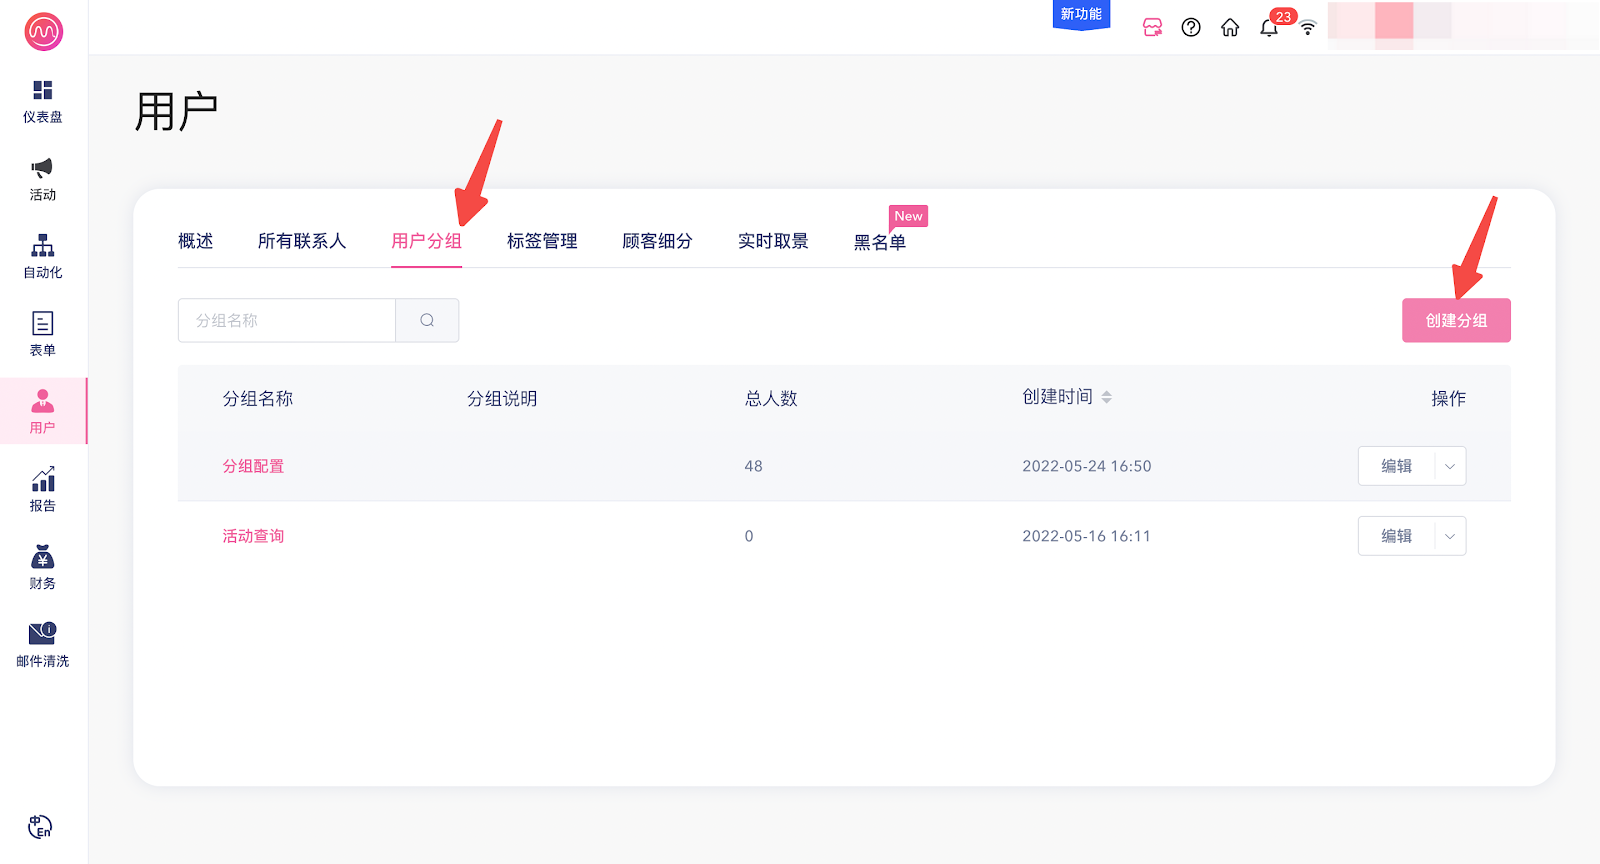Switch to the 黑名单 tab
The width and height of the screenshot is (1600, 864).
[879, 242]
